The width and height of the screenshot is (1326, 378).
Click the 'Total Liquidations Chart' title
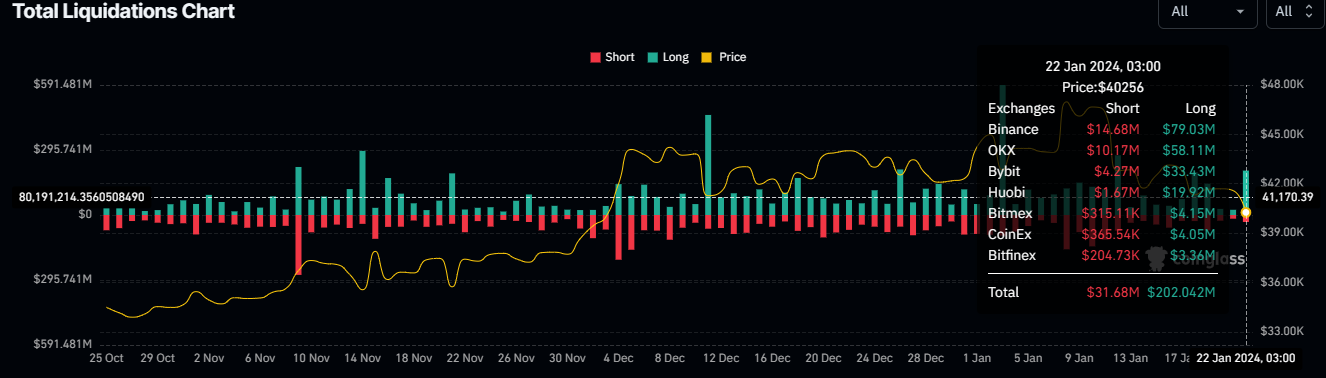(124, 12)
